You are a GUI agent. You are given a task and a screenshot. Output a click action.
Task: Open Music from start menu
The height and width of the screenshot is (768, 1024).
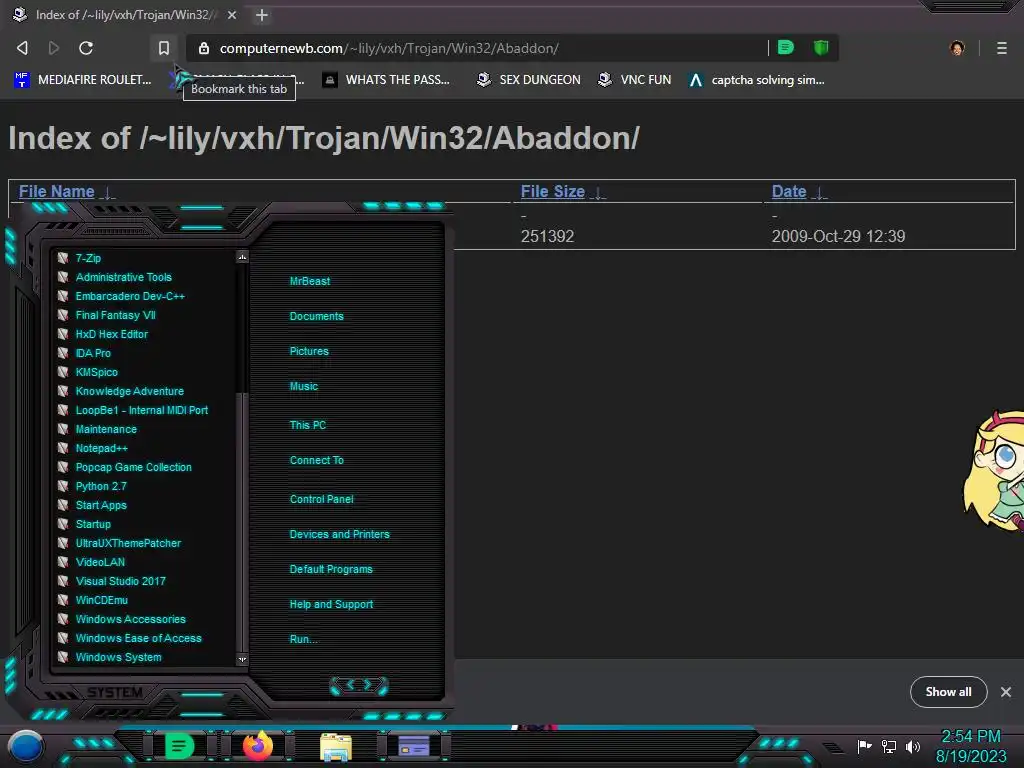(304, 386)
